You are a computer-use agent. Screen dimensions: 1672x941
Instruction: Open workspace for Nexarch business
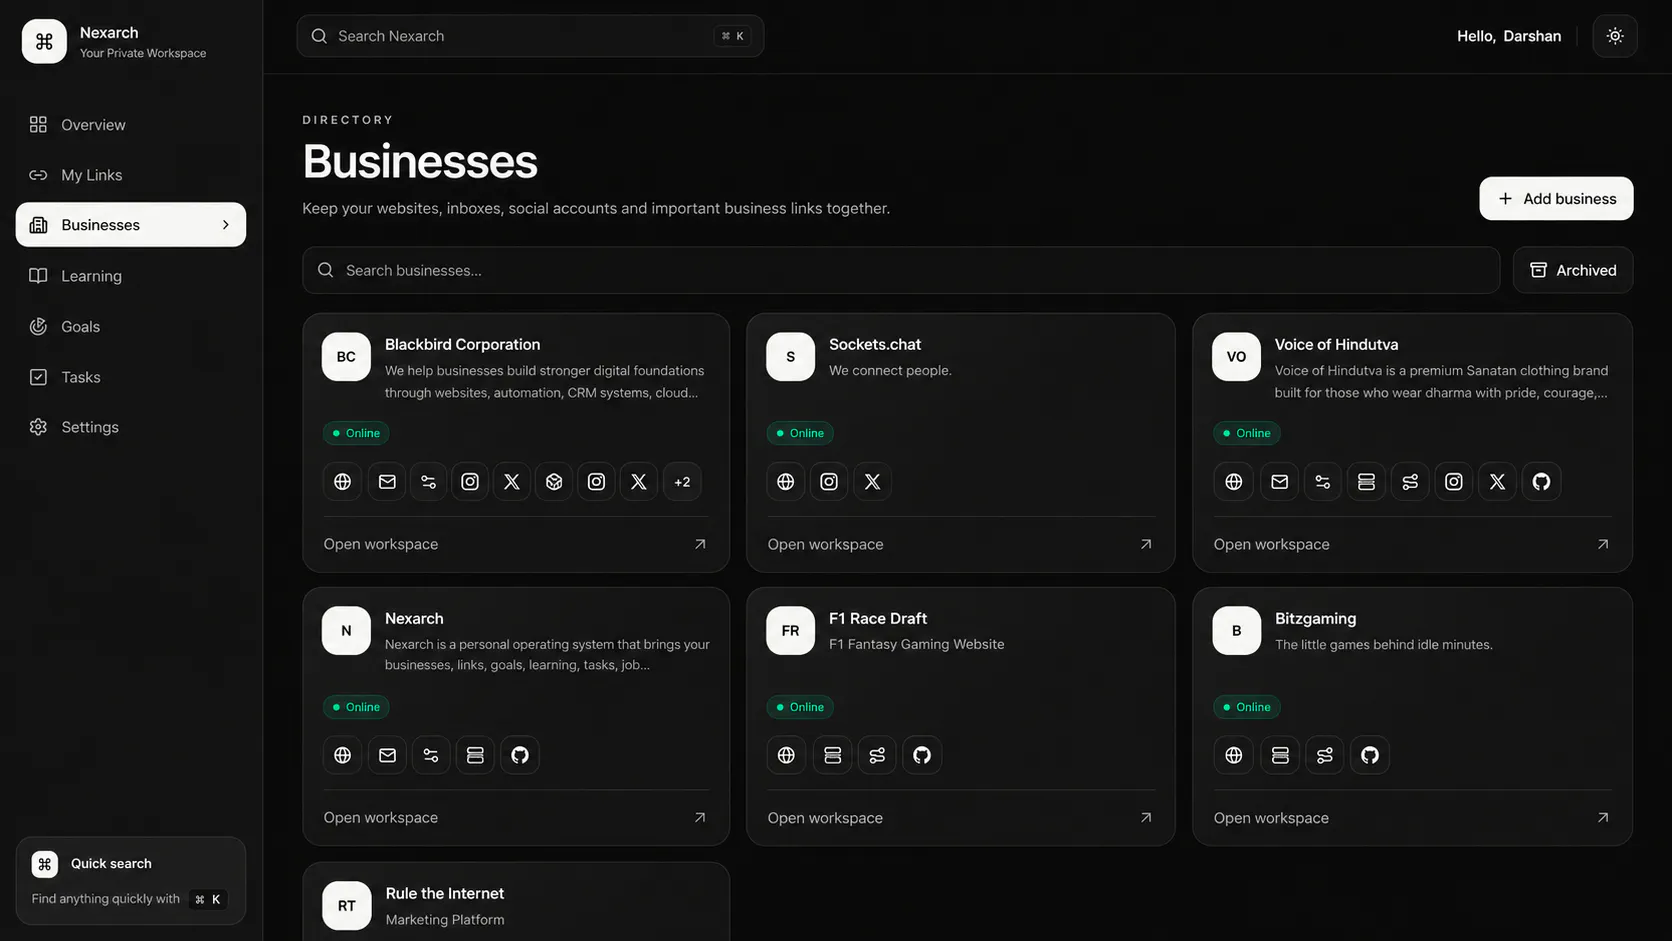[x=515, y=818]
